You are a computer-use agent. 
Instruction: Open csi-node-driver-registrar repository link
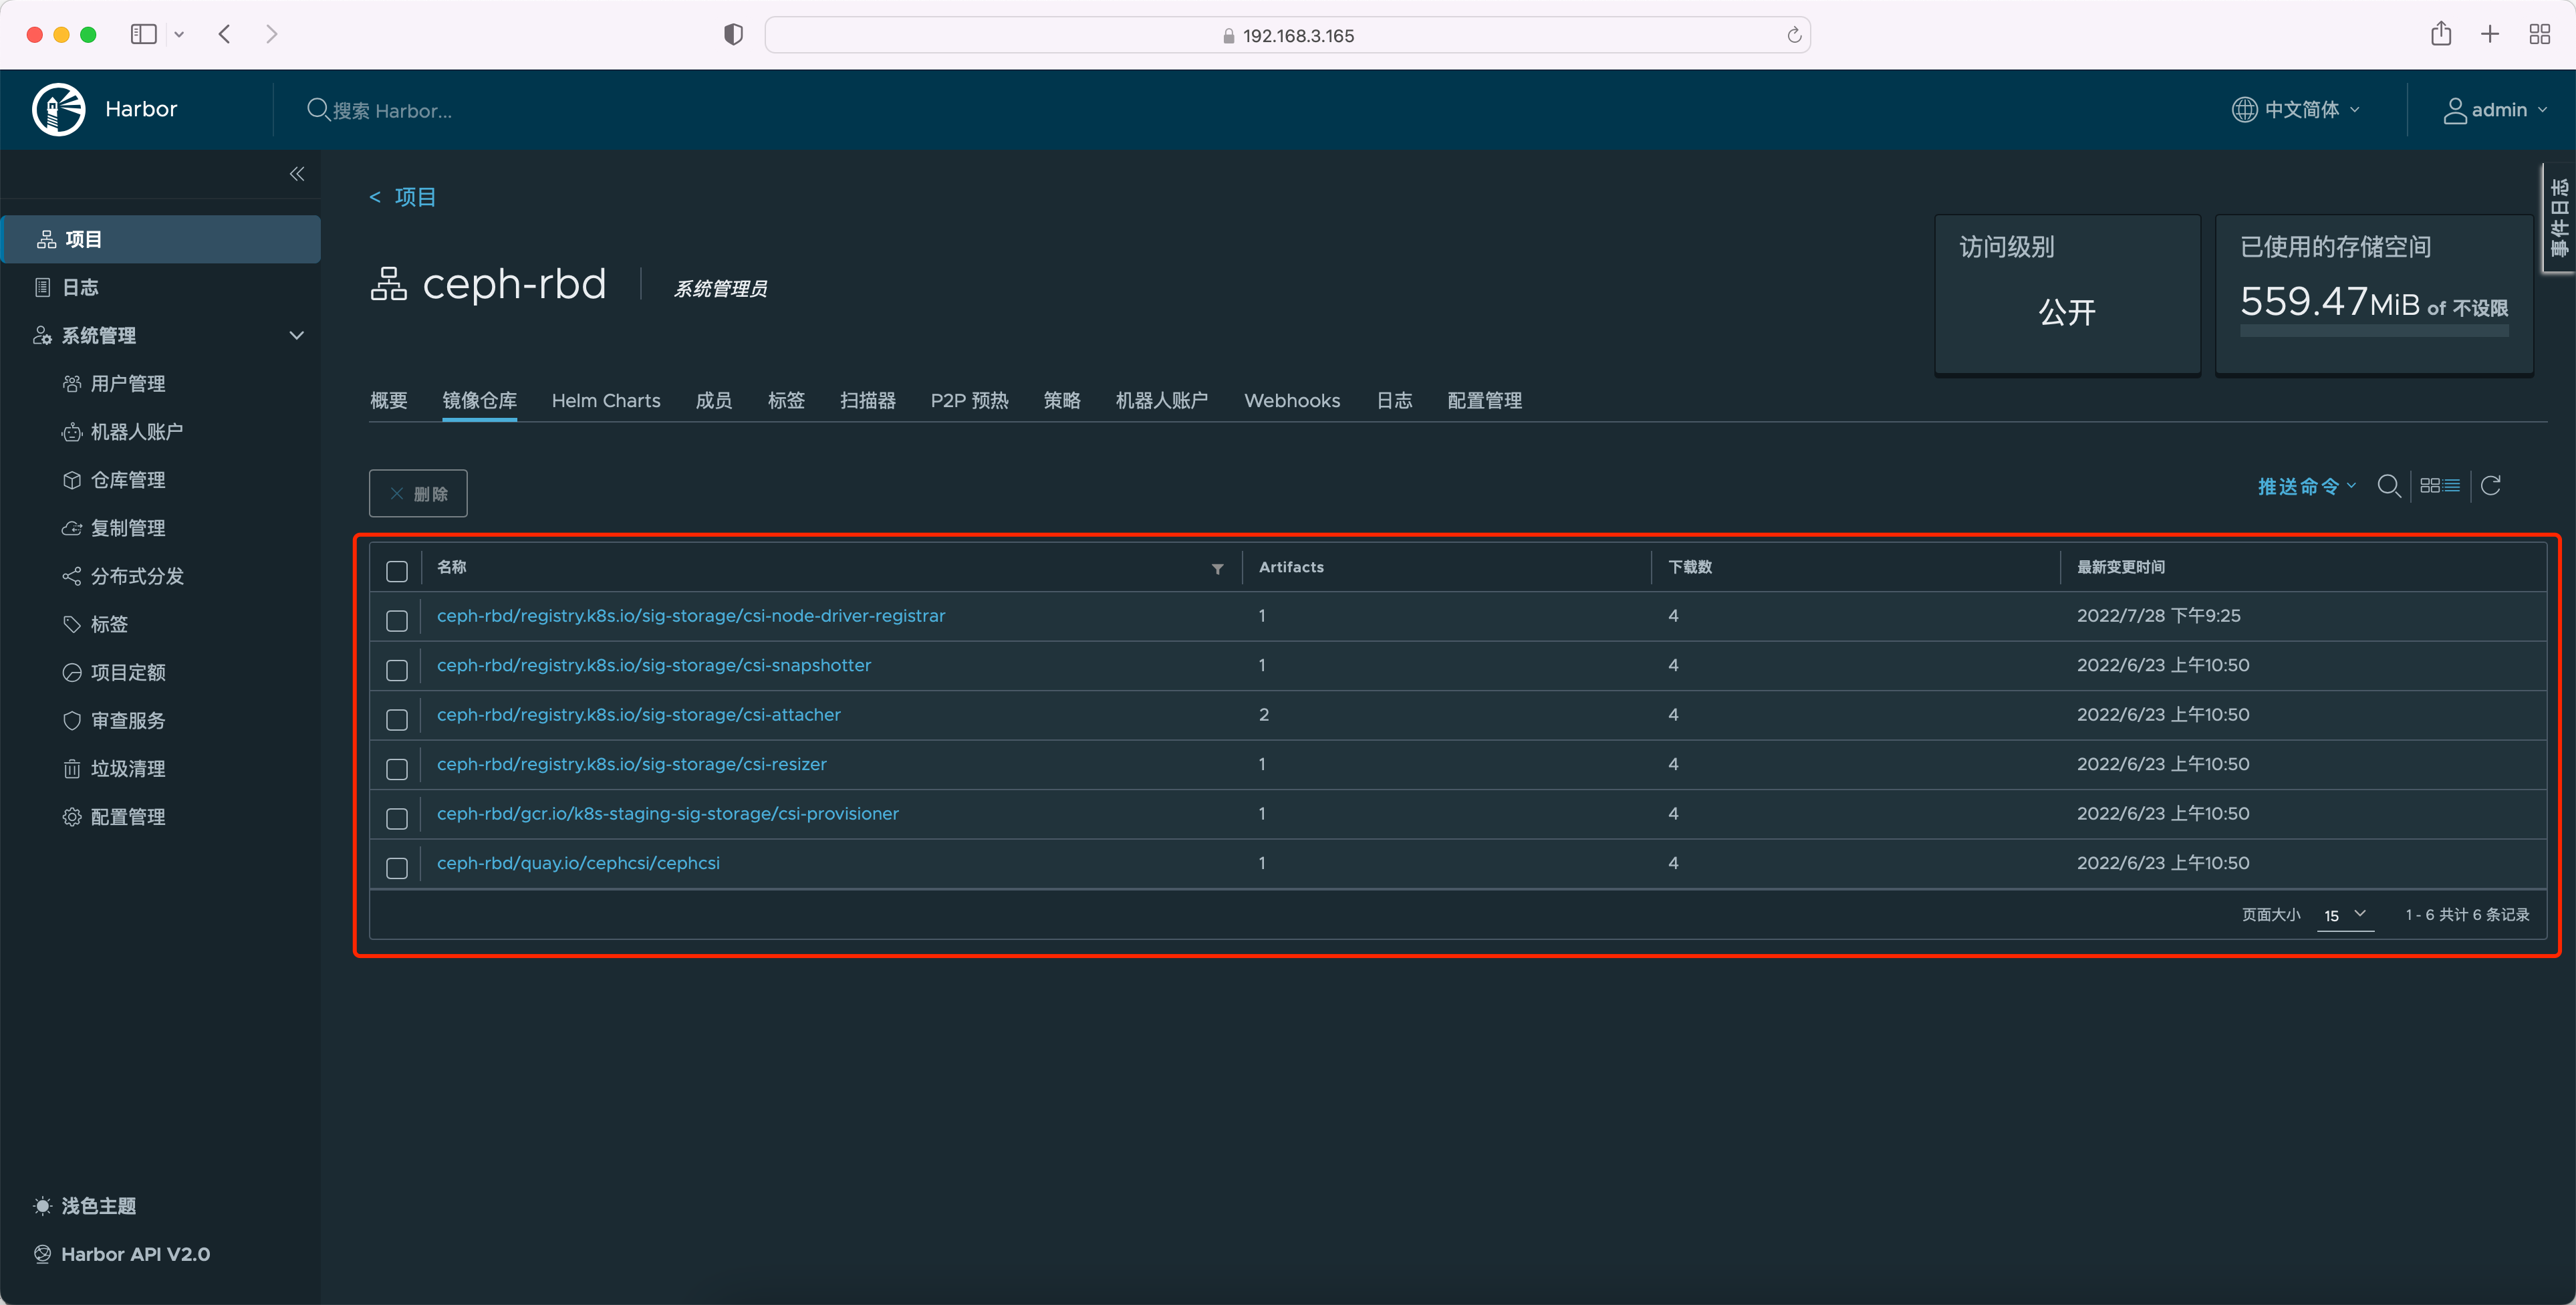coord(691,616)
